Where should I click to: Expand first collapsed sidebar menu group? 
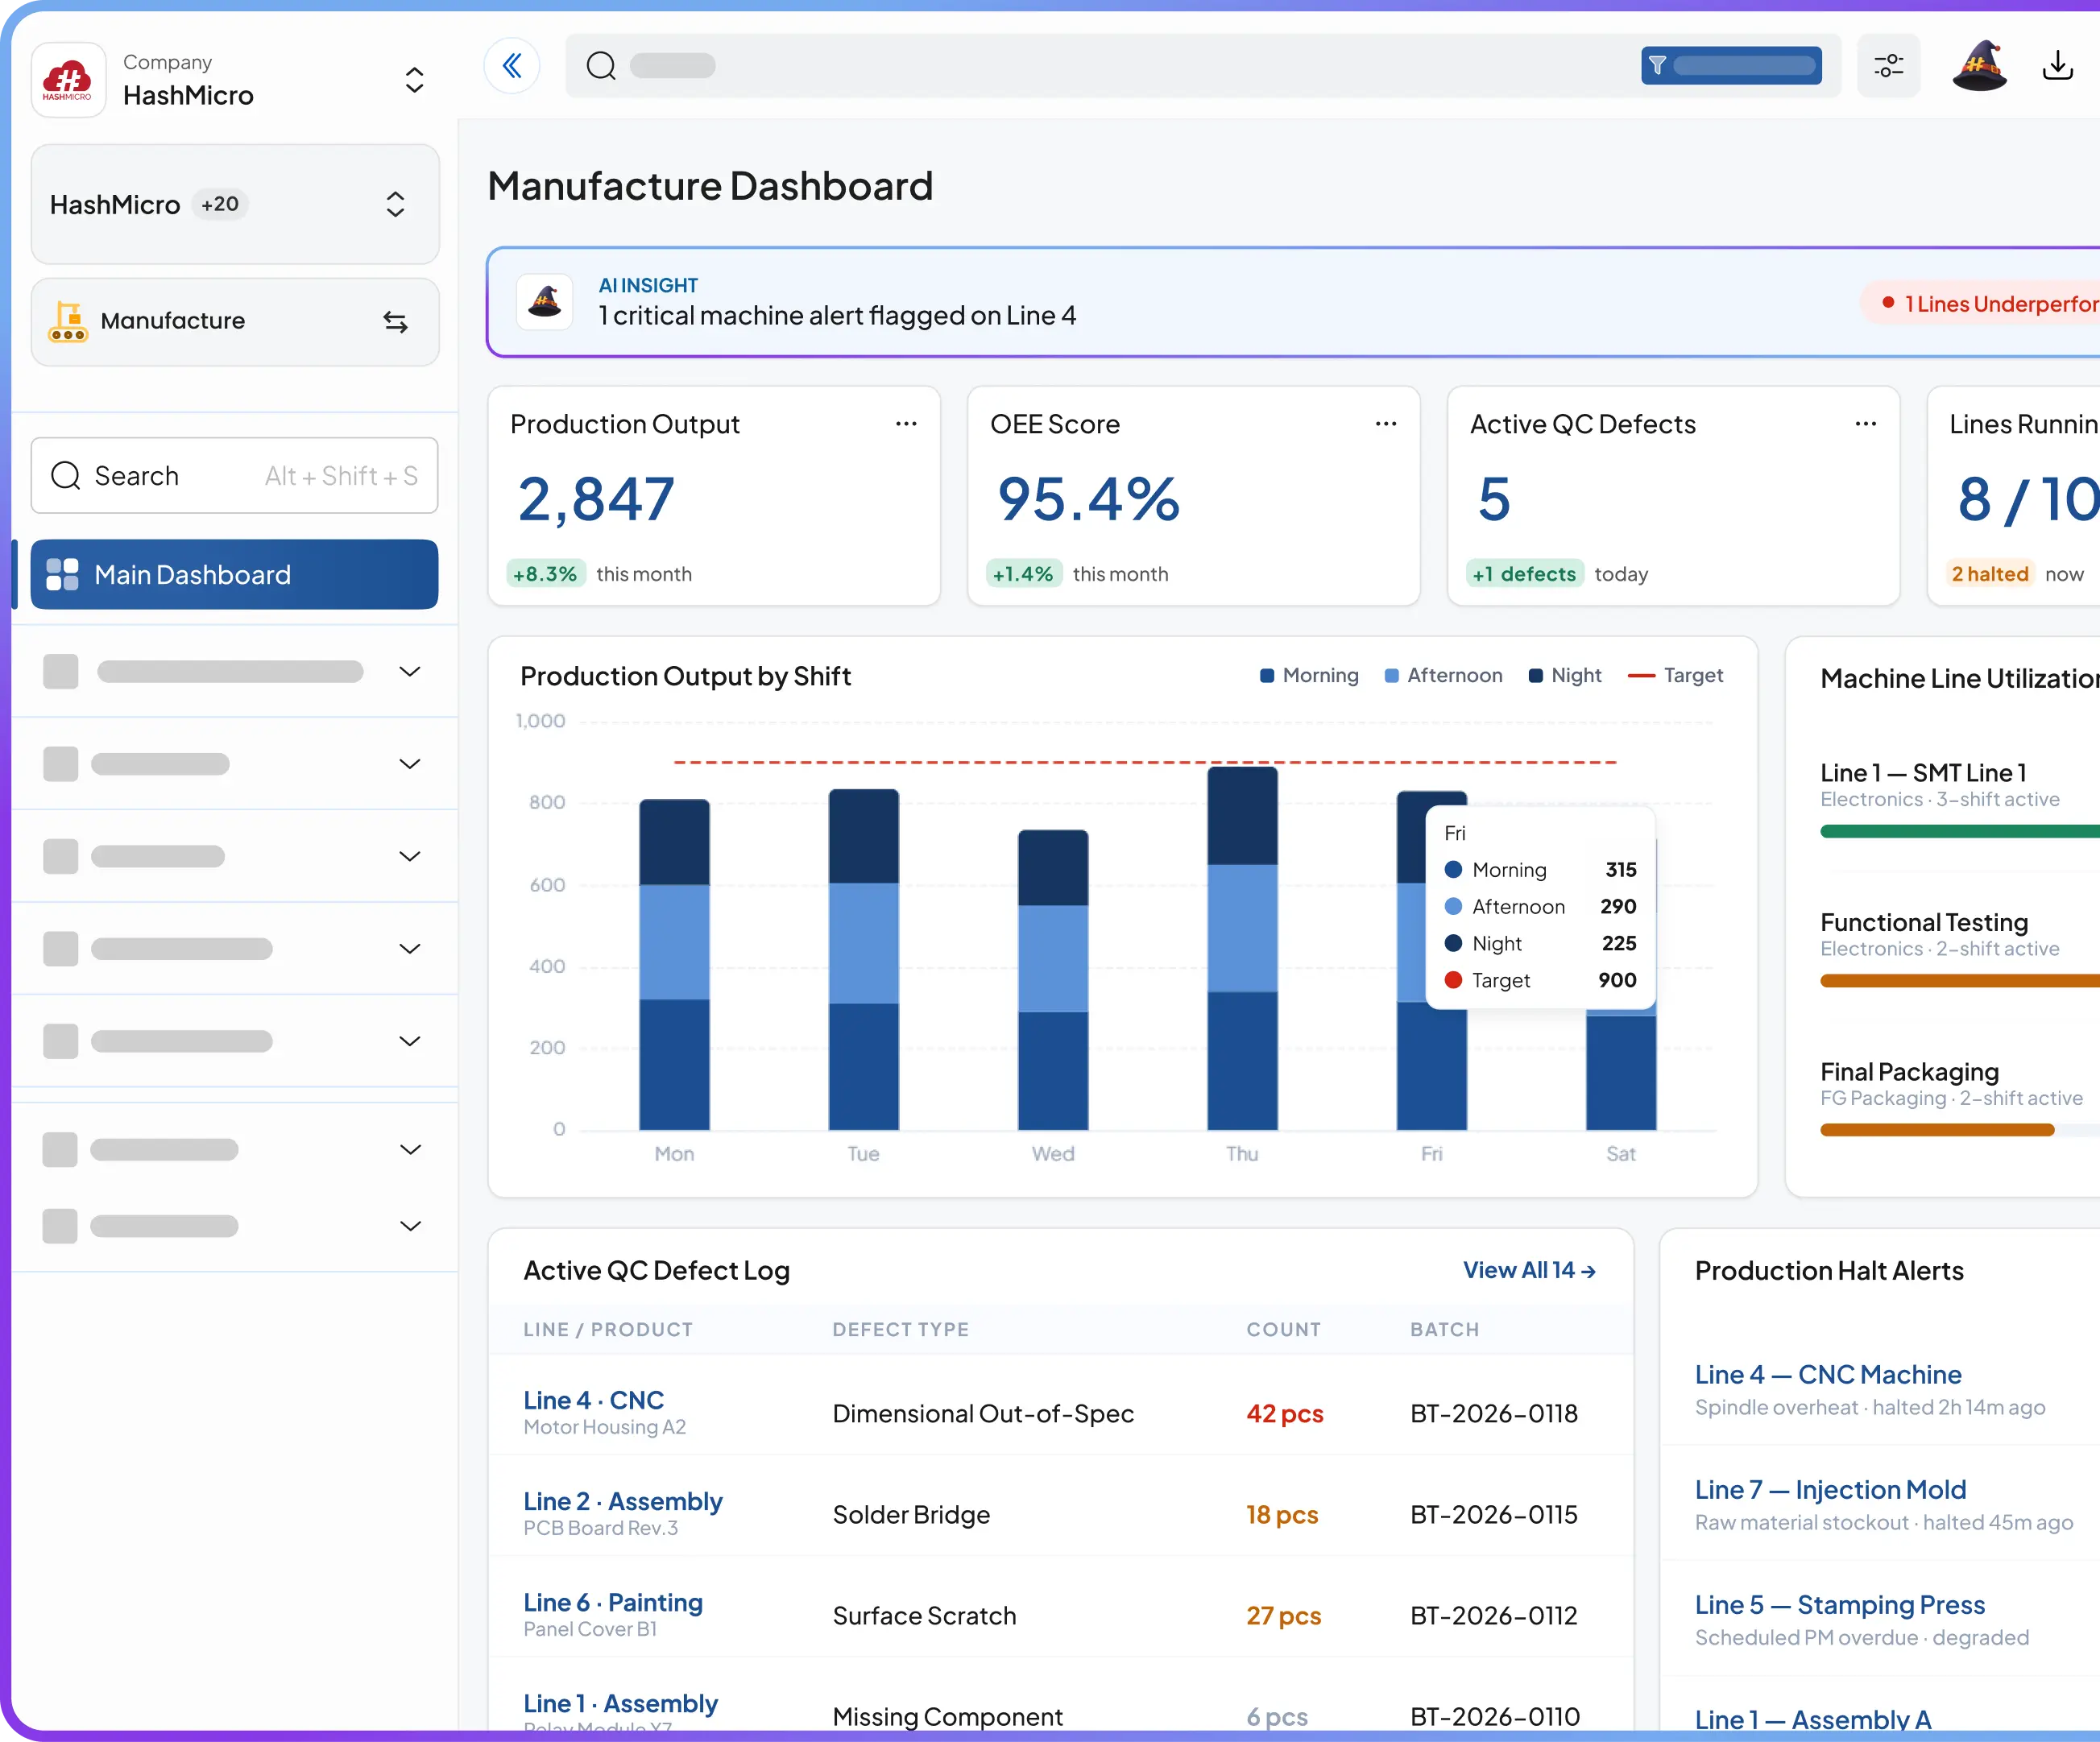410,671
